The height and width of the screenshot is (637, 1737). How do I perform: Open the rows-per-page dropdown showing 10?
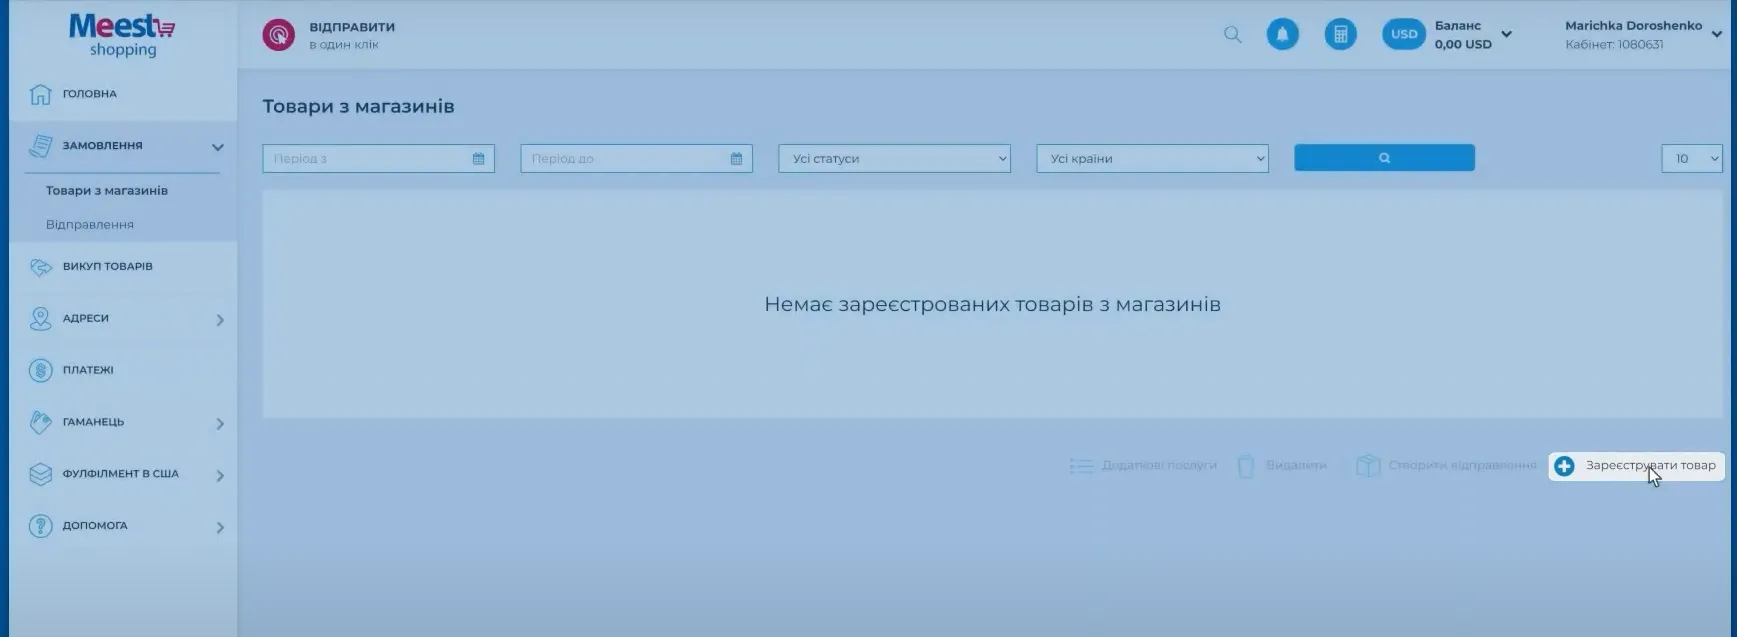tap(1691, 159)
